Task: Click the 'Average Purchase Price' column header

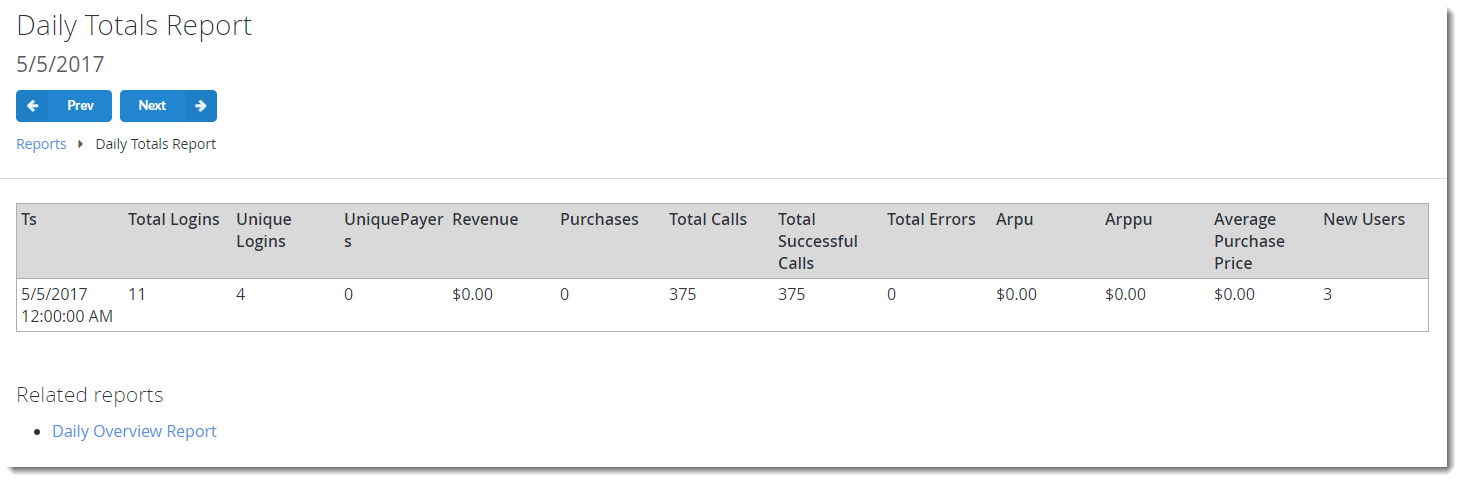Action: pos(1249,241)
